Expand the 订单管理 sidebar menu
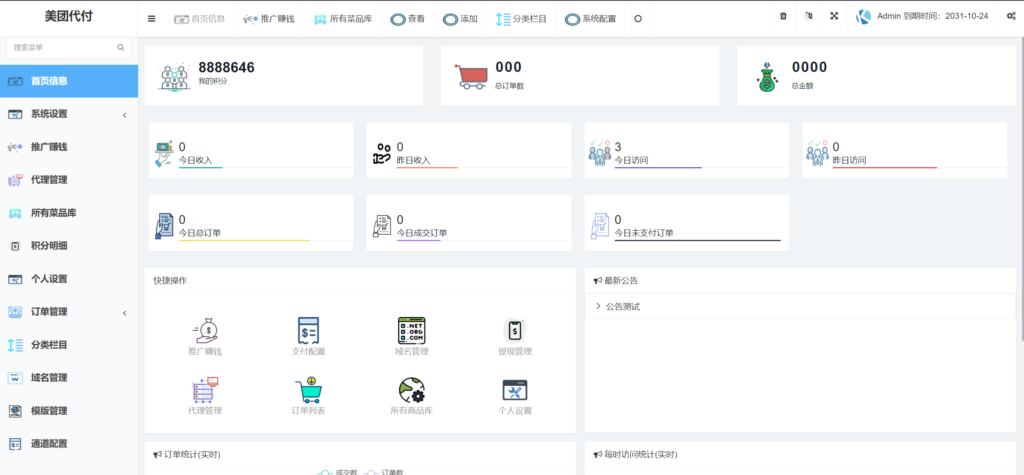The image size is (1024, 475). tap(68, 312)
